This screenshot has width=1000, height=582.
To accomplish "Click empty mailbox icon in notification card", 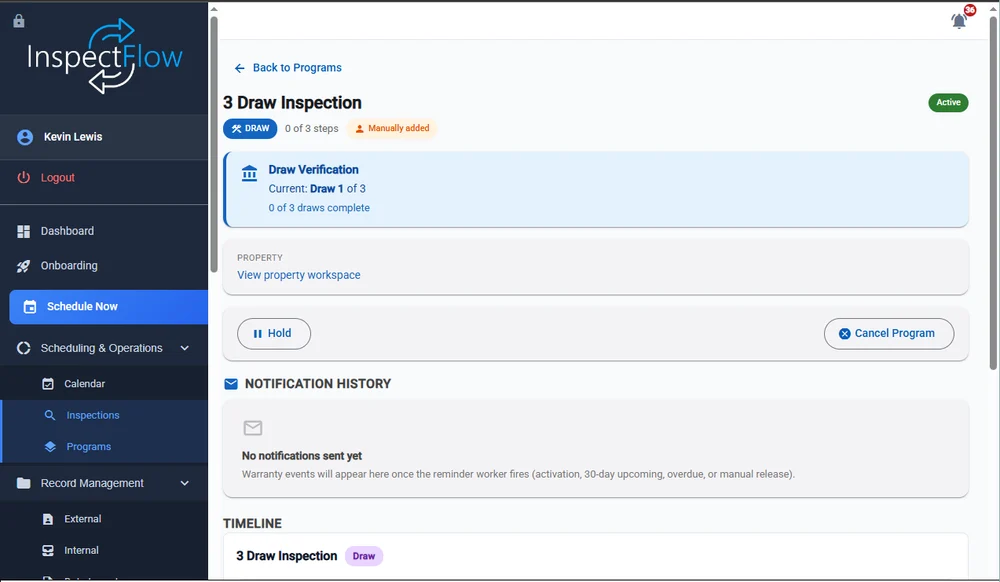I will point(253,428).
